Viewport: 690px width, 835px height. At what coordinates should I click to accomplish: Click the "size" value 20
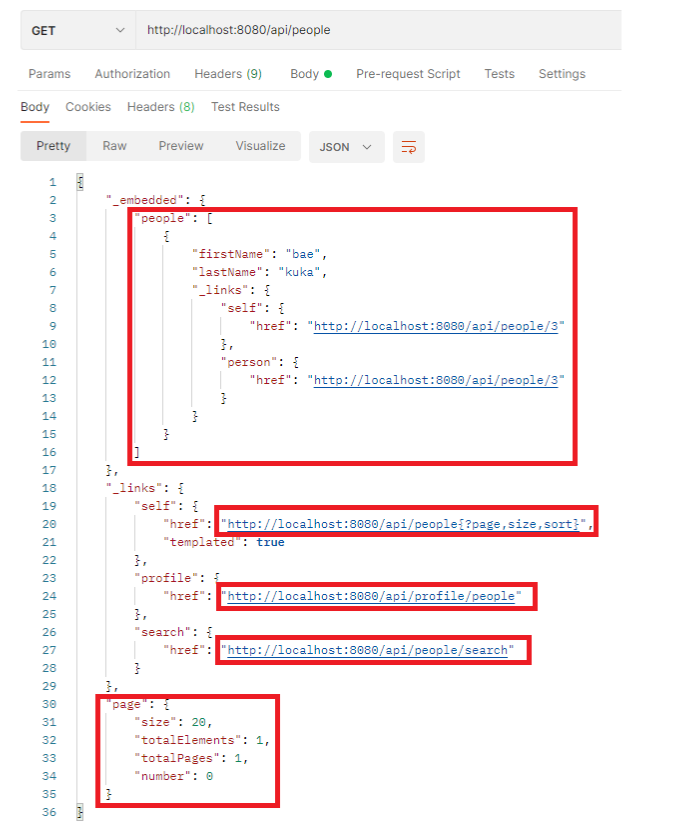(x=199, y=722)
